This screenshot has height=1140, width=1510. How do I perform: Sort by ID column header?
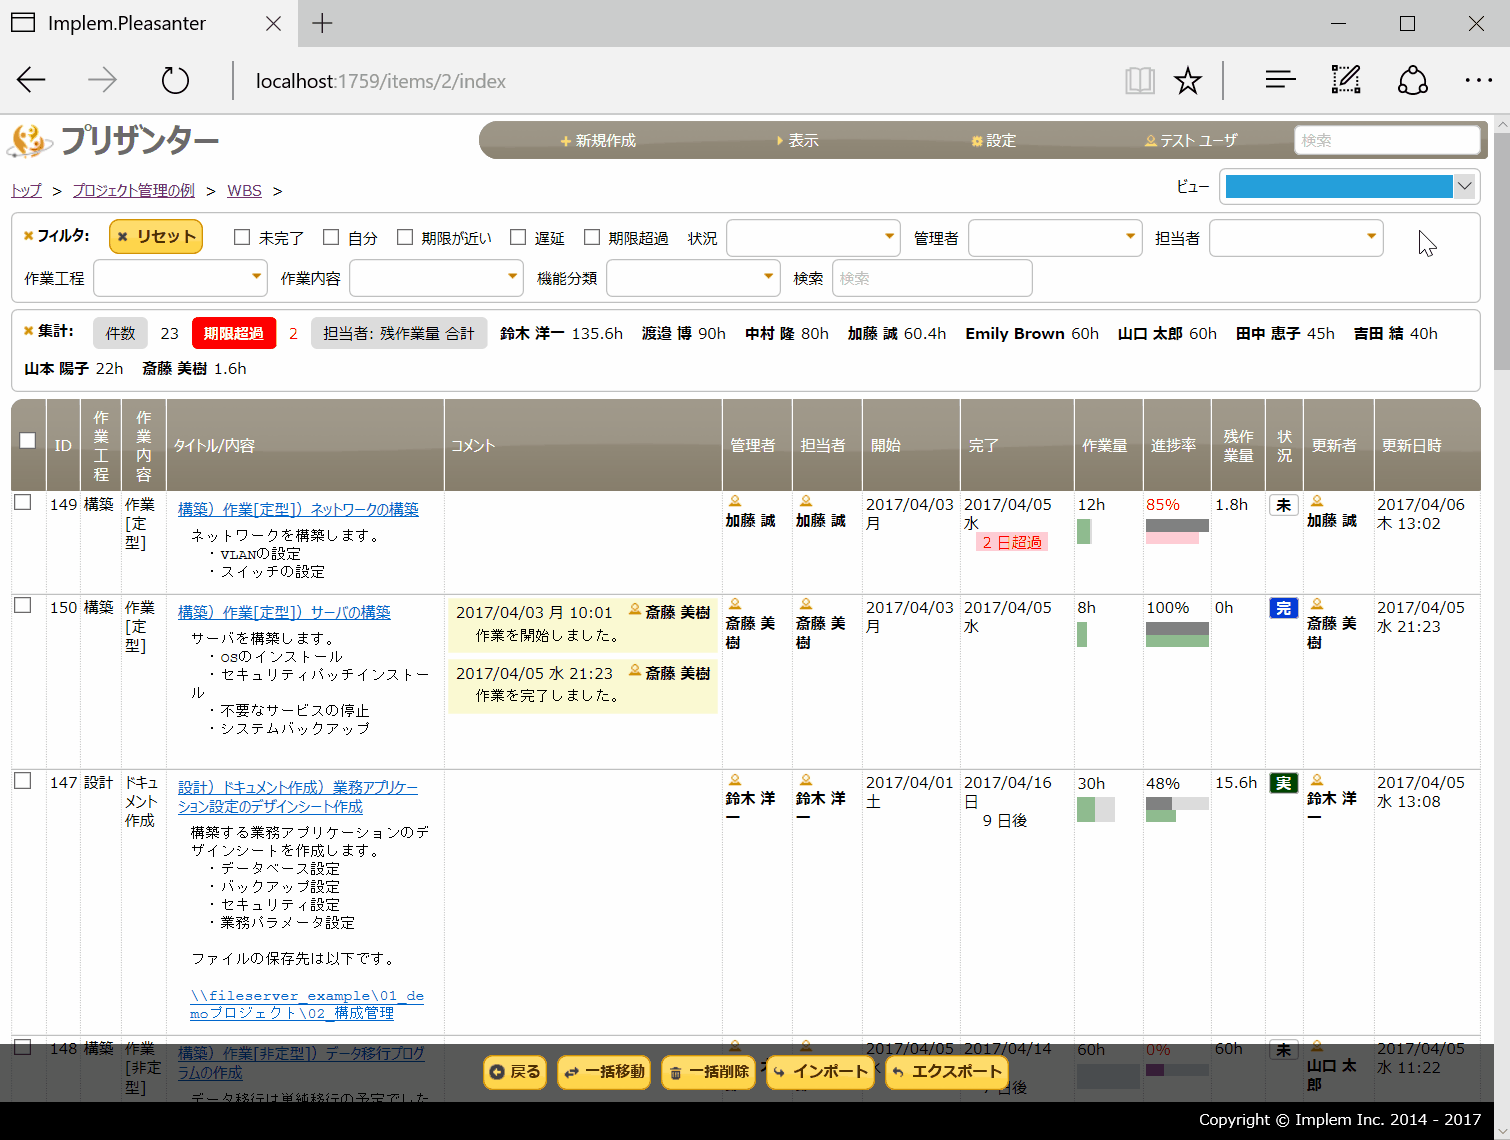pyautogui.click(x=63, y=445)
